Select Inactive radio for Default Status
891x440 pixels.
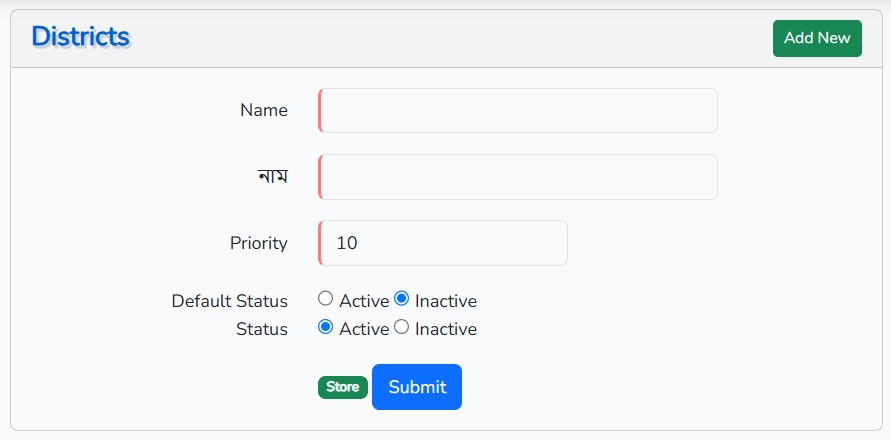pyautogui.click(x=402, y=298)
